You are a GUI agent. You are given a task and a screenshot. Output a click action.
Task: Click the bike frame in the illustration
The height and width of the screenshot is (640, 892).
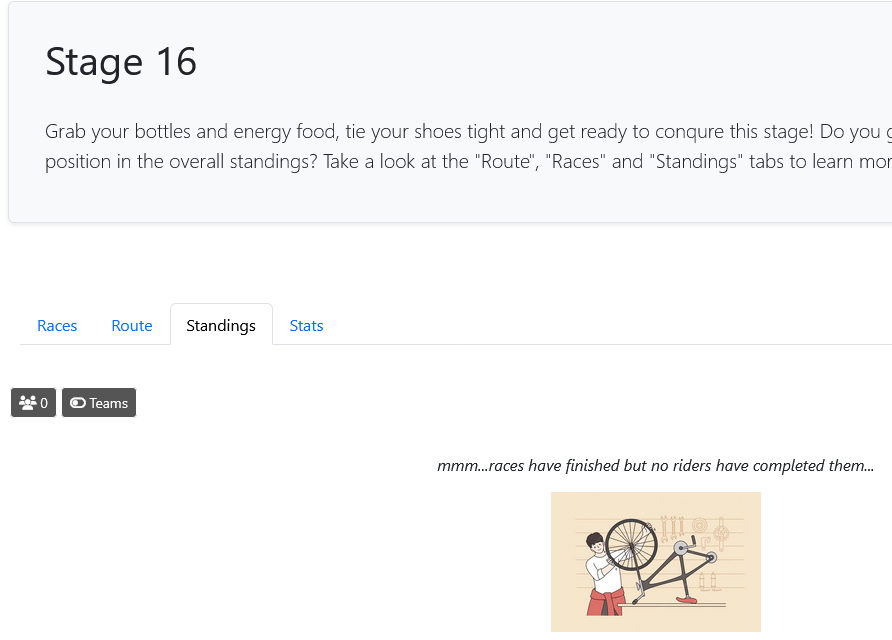click(x=662, y=572)
